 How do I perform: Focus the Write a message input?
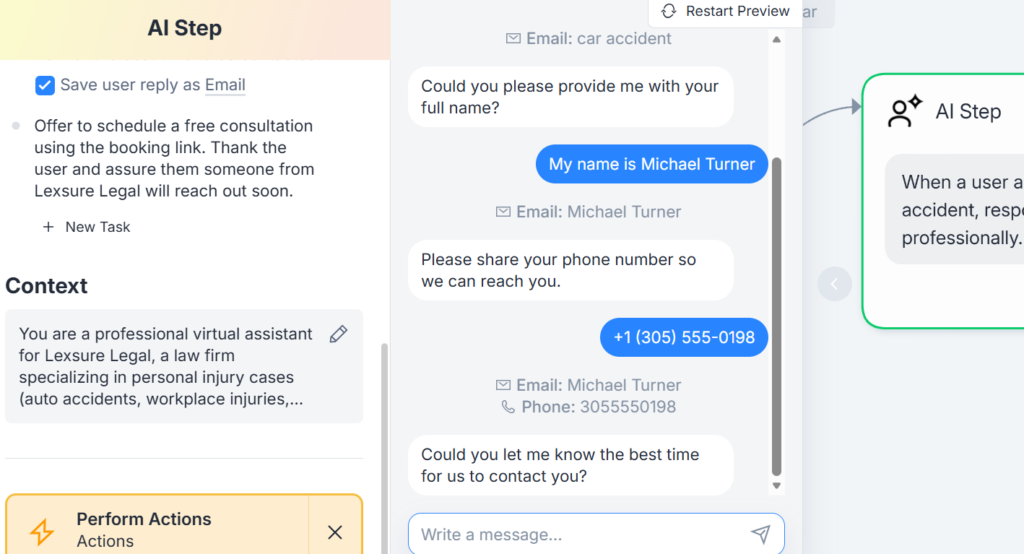(x=580, y=535)
